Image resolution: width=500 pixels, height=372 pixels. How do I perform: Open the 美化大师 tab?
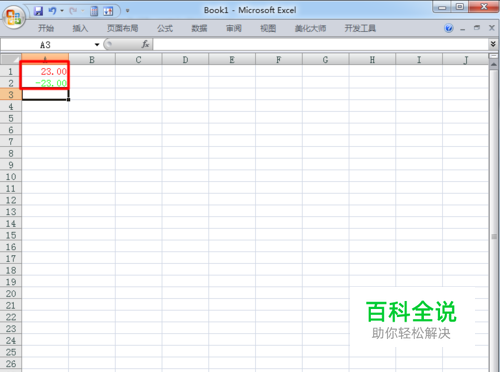[x=310, y=28]
